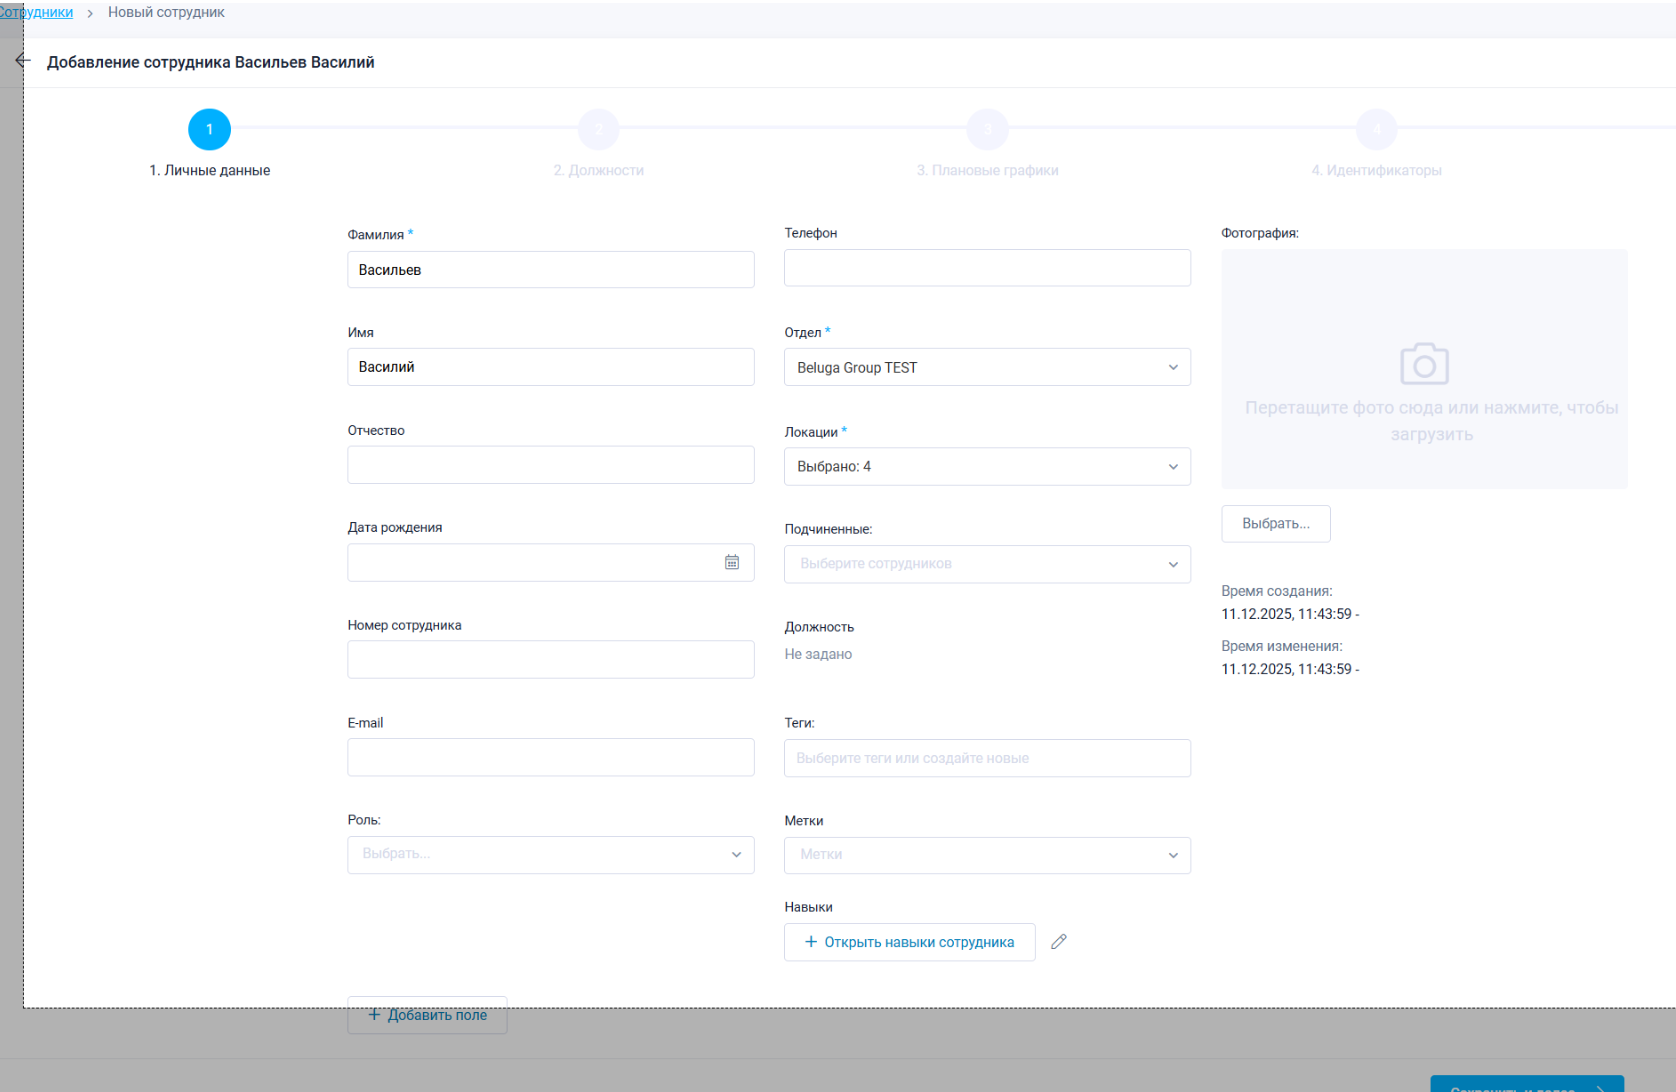The width and height of the screenshot is (1676, 1092).
Task: Go to step 2 Должности
Action: (x=598, y=130)
